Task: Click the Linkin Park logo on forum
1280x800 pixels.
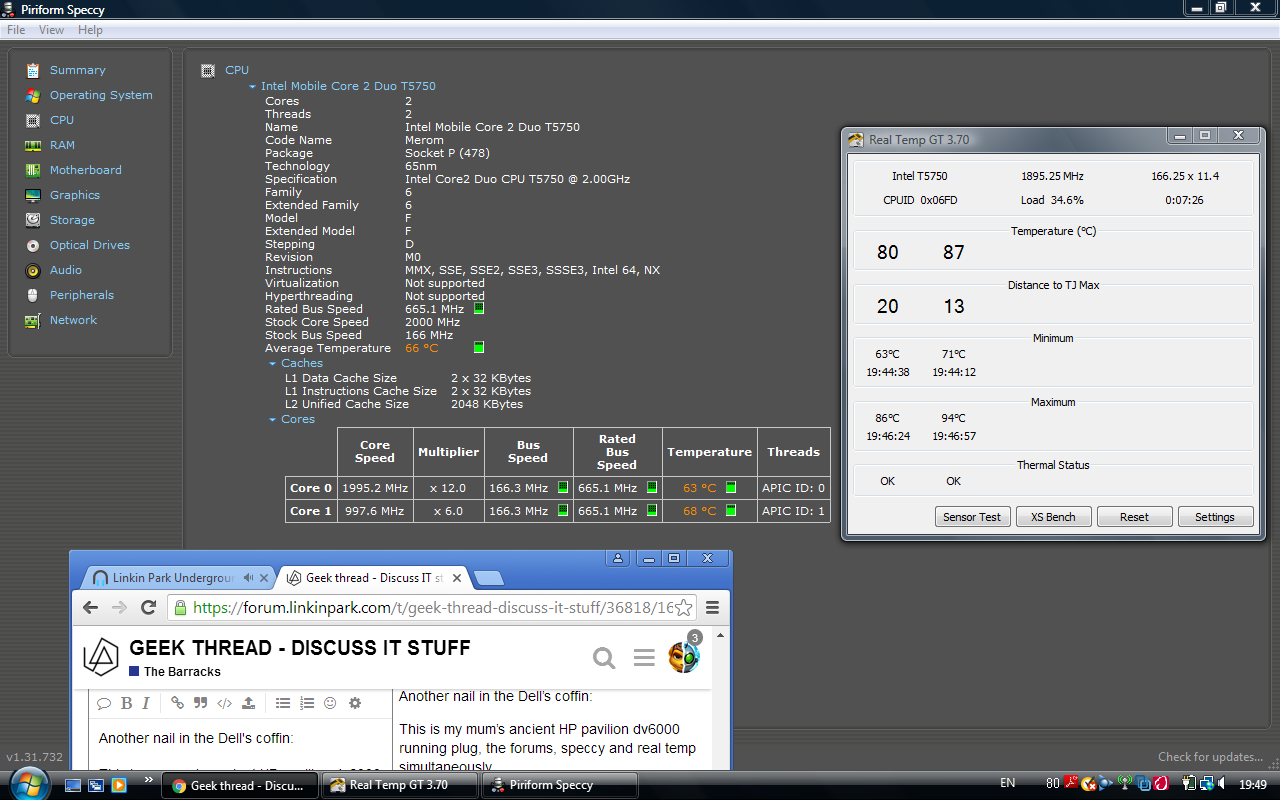Action: pos(101,657)
